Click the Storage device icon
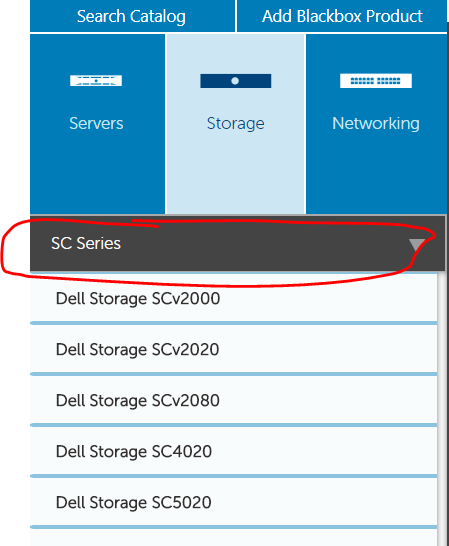Viewport: 449px width, 546px height. click(235, 81)
